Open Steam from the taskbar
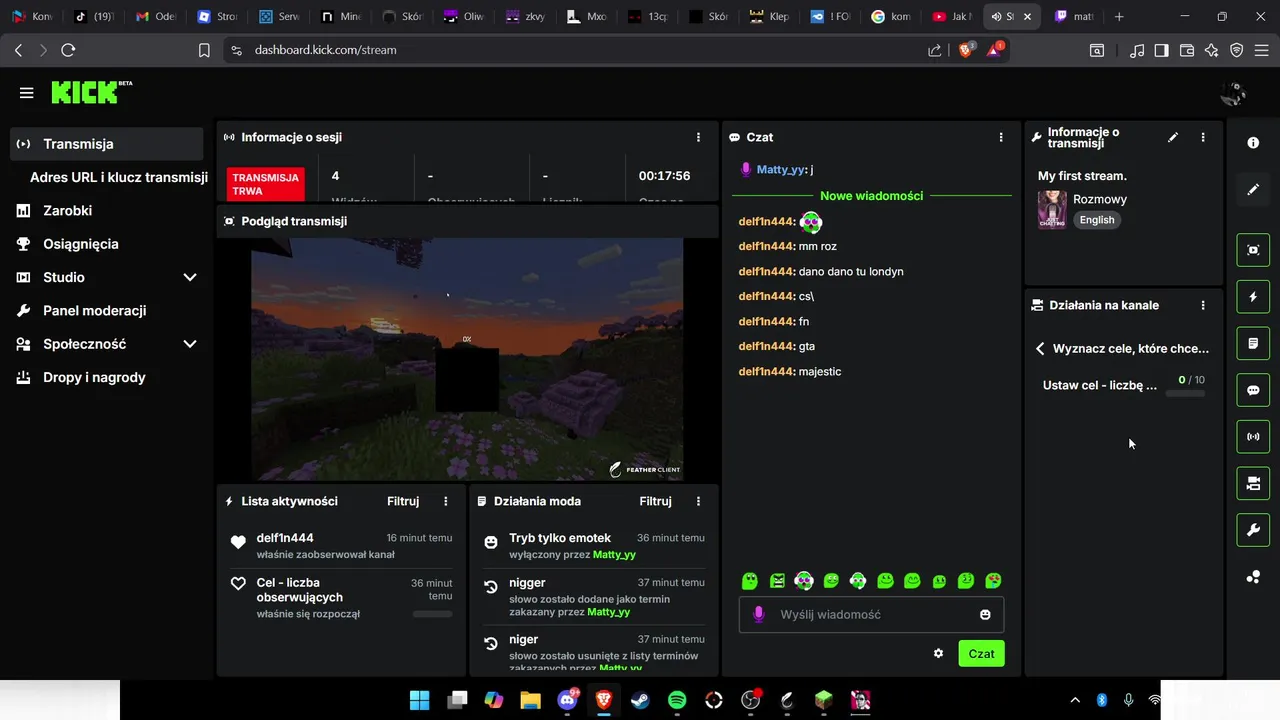Screen dimensions: 1280x720 [x=640, y=700]
